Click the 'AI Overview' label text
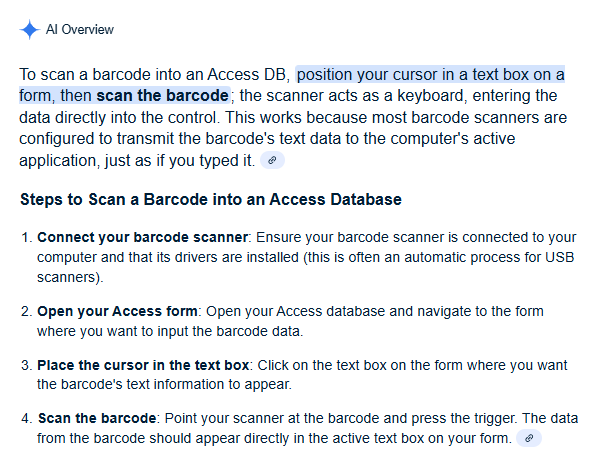The height and width of the screenshot is (468, 614). pyautogui.click(x=80, y=29)
